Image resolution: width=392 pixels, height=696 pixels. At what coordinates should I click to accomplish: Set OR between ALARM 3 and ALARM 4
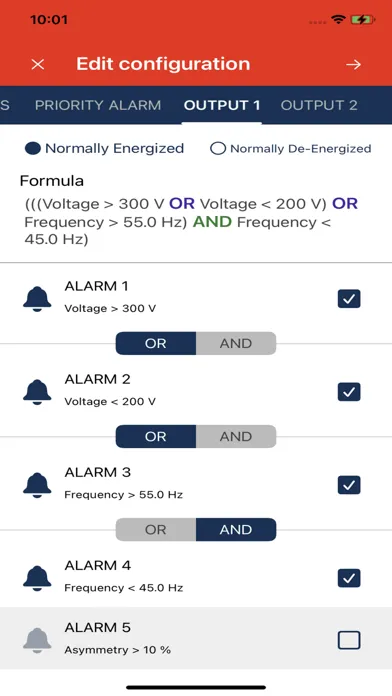click(155, 530)
